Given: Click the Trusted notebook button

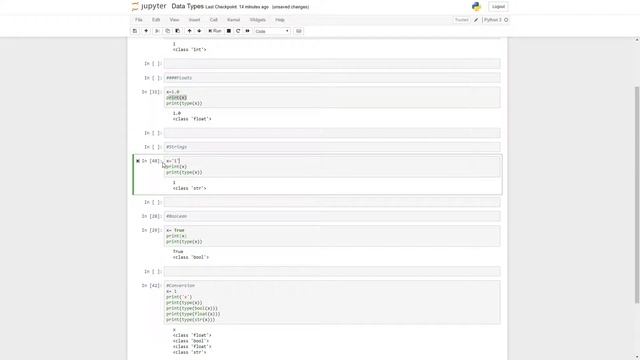Looking at the screenshot, I should point(462,20).
